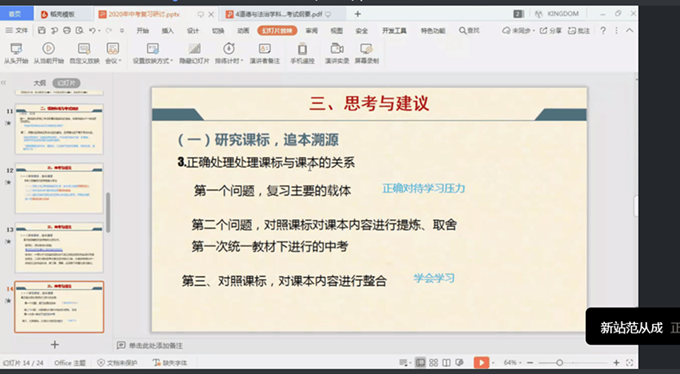Switch to normal view icon in status bar
The width and height of the screenshot is (680, 374).
(x=420, y=362)
